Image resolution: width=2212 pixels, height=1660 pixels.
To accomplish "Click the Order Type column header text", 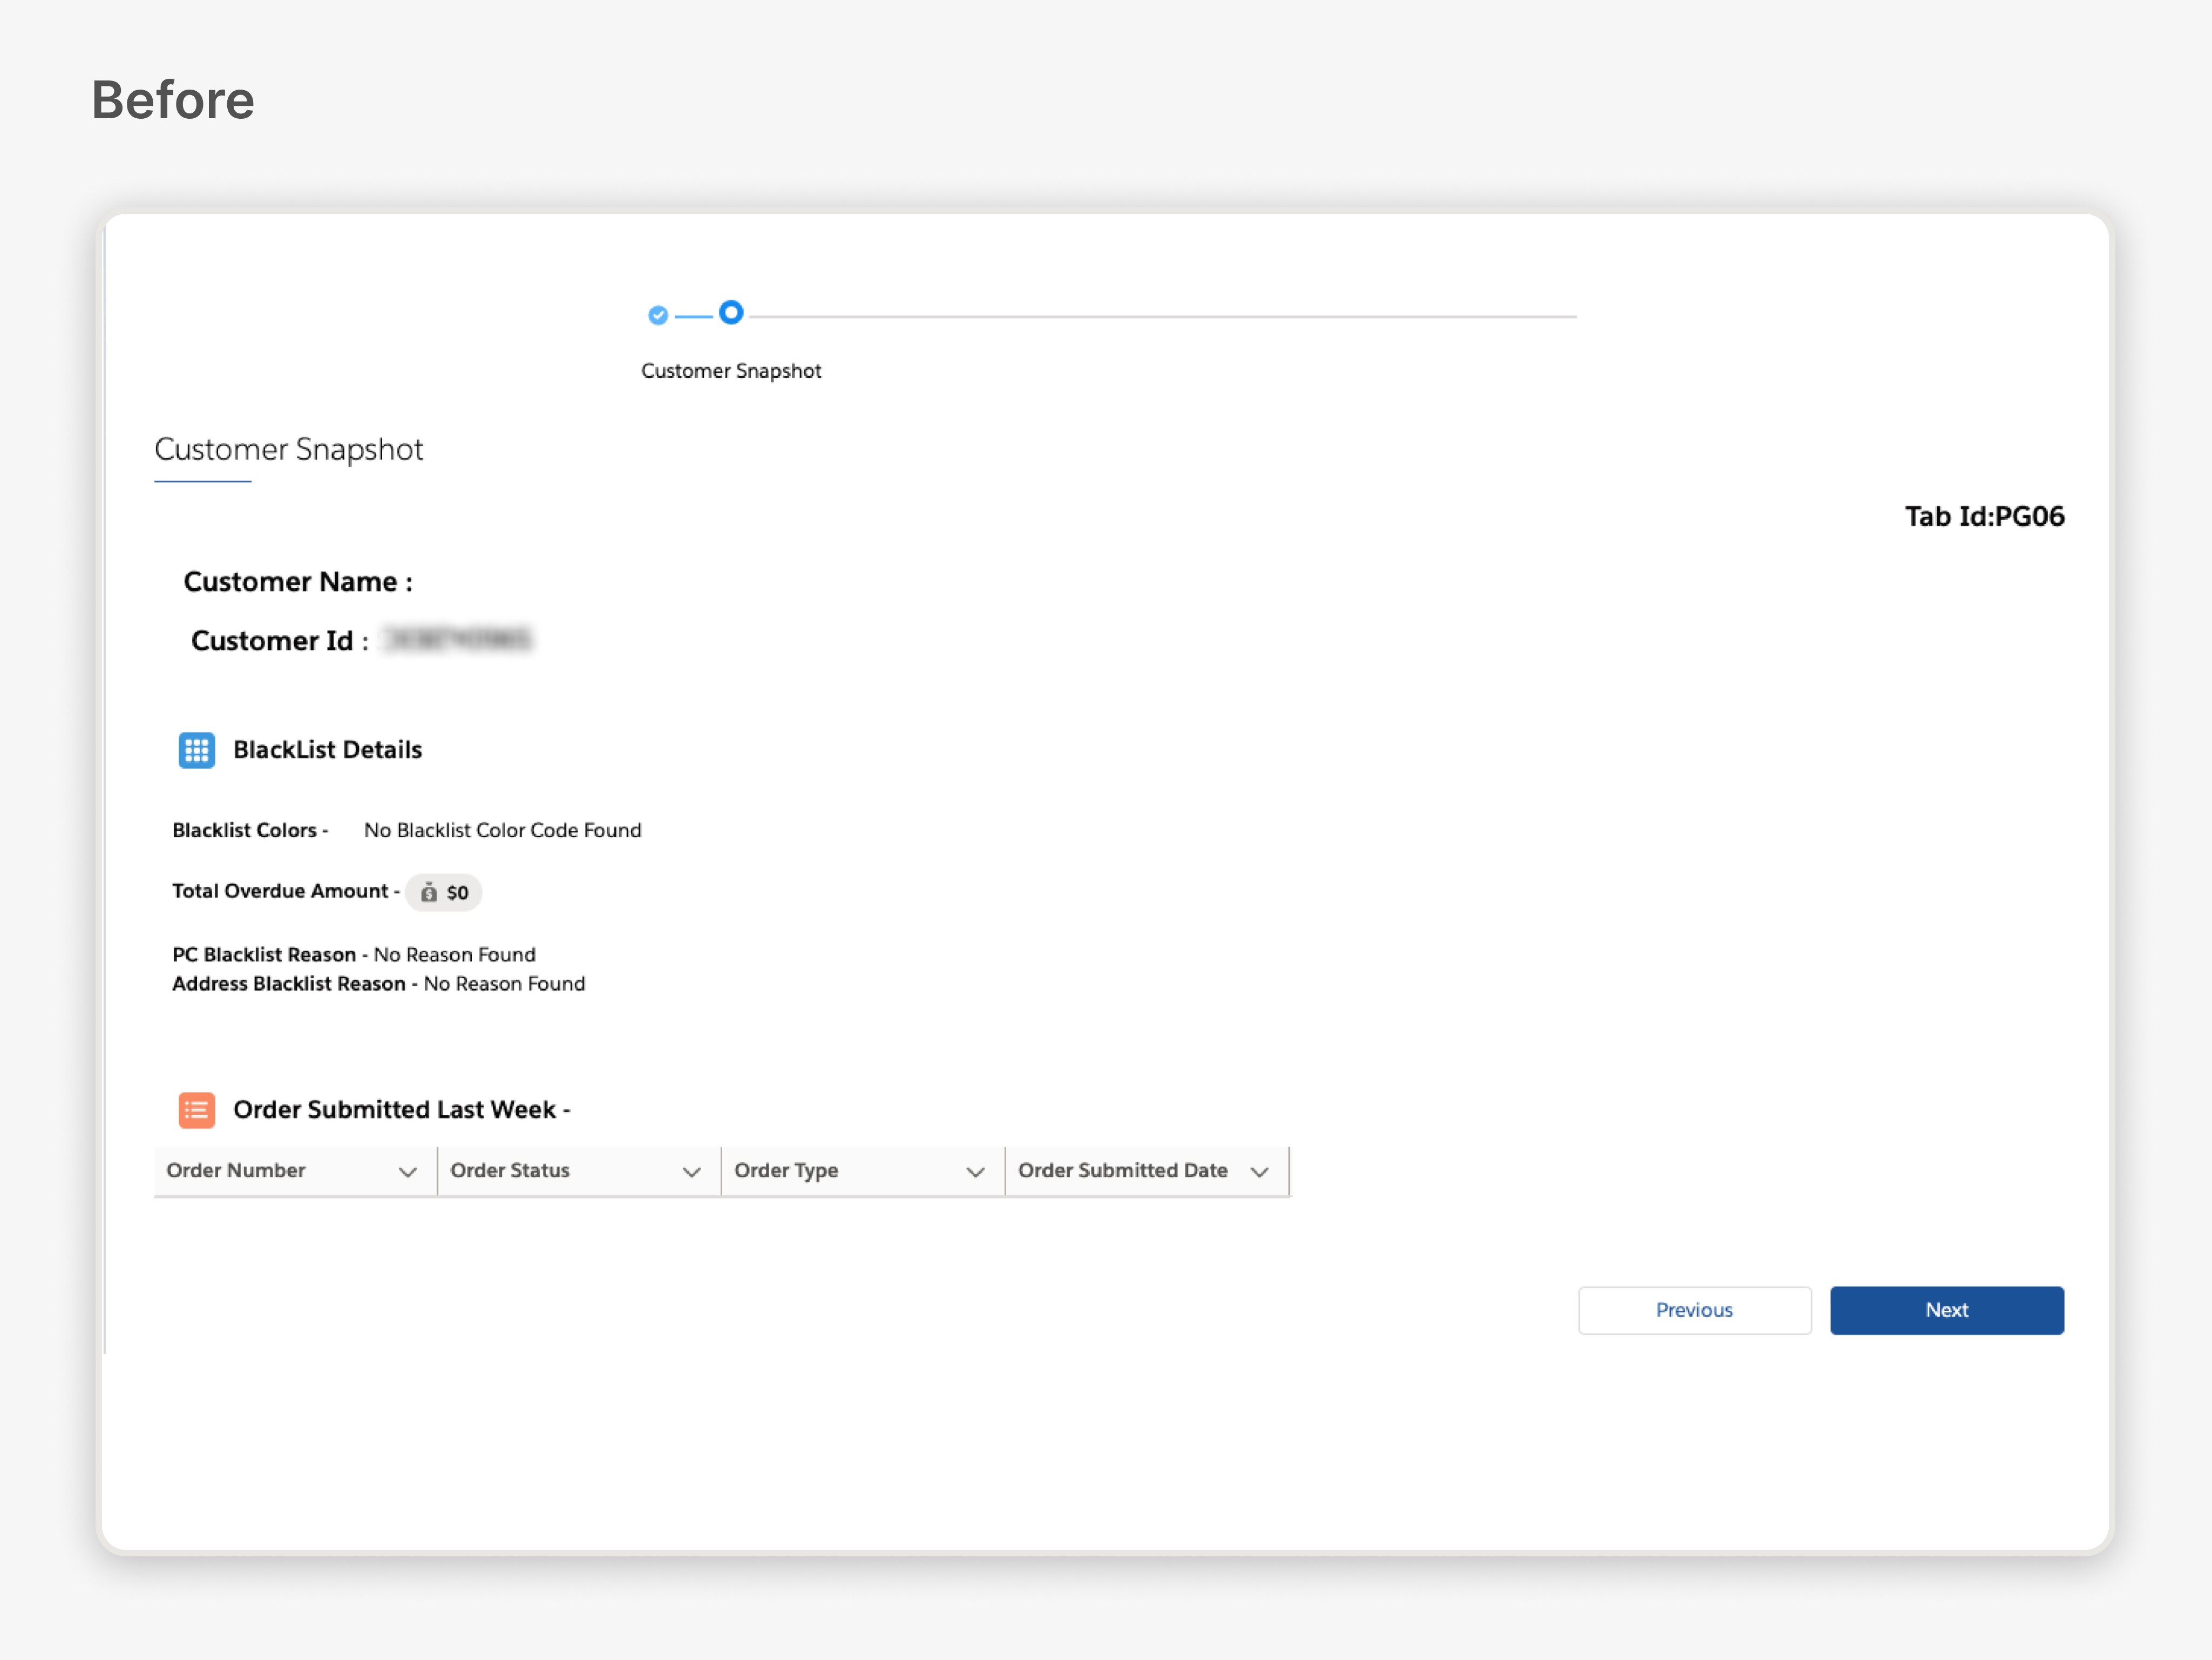I will click(786, 1171).
